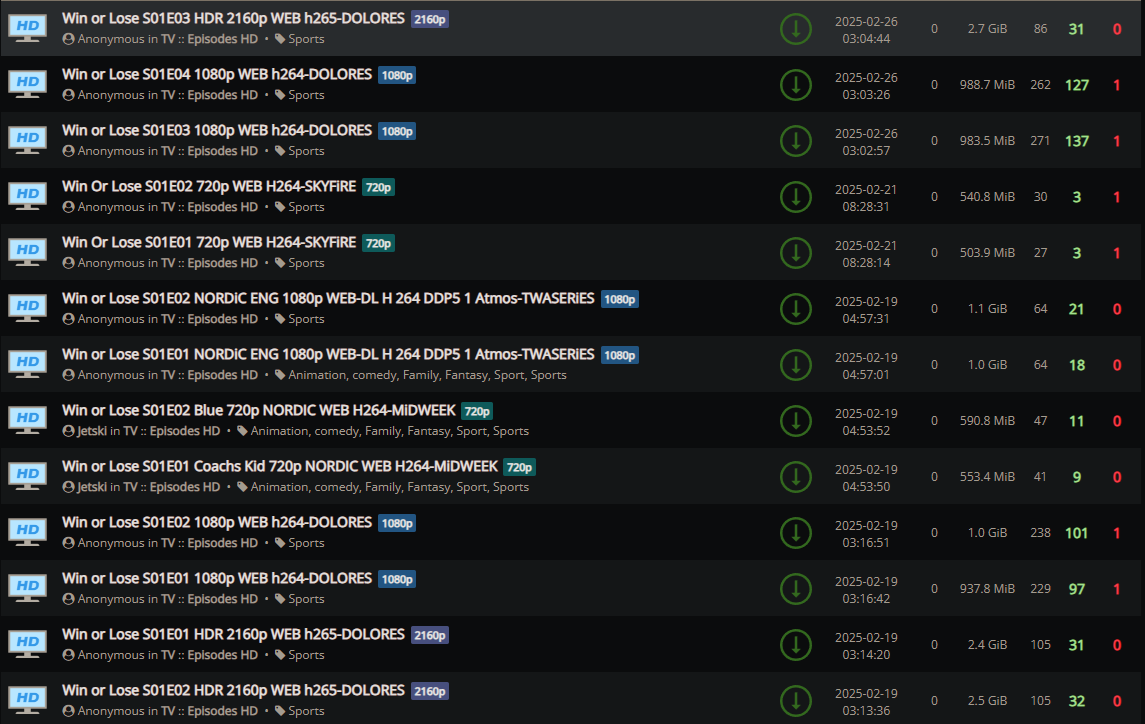Click Episodes HD category on S01E02 HDR 2160p row

tap(223, 711)
